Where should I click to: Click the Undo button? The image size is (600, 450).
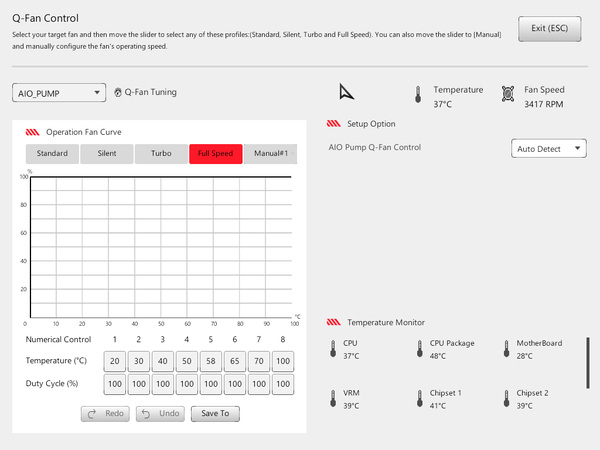160,414
